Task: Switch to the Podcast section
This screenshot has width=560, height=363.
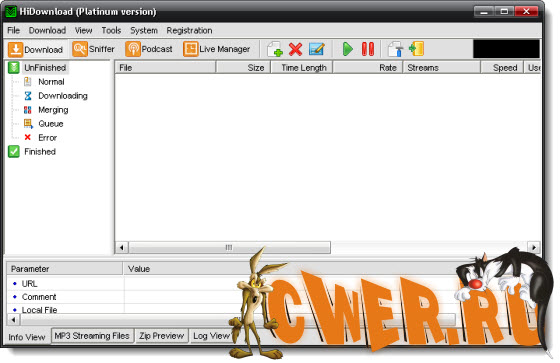Action: (149, 49)
